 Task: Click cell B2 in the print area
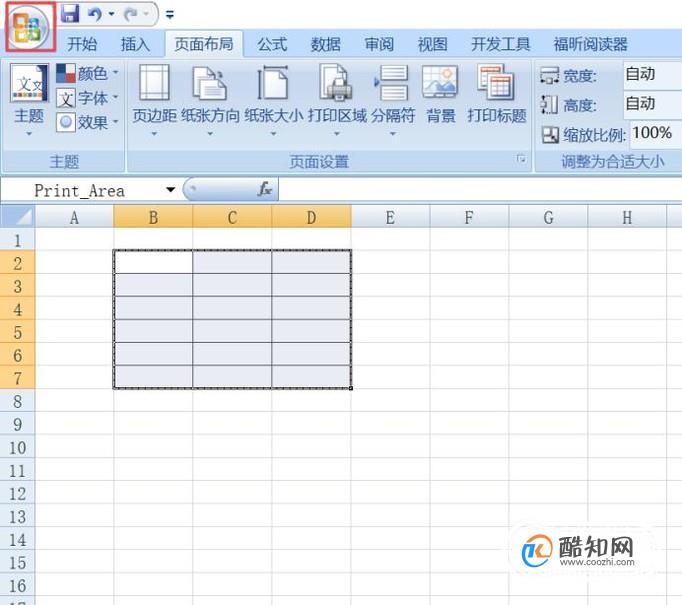[153, 263]
